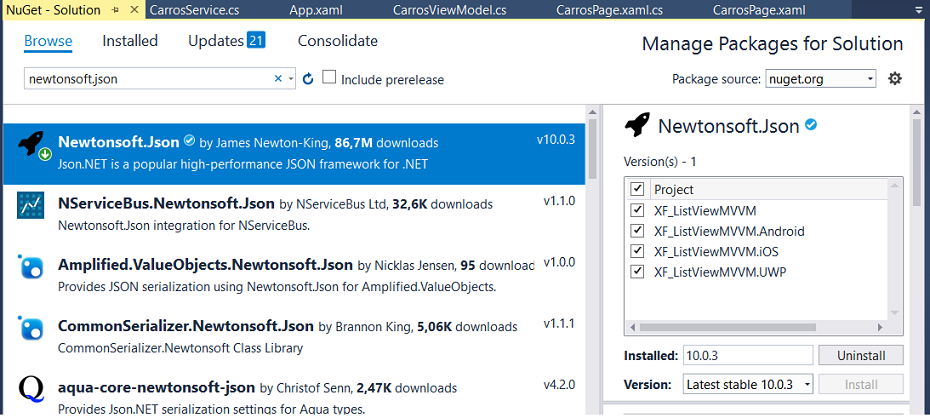Click project list scroll down arrow
The width and height of the screenshot is (930, 418).
(894, 312)
